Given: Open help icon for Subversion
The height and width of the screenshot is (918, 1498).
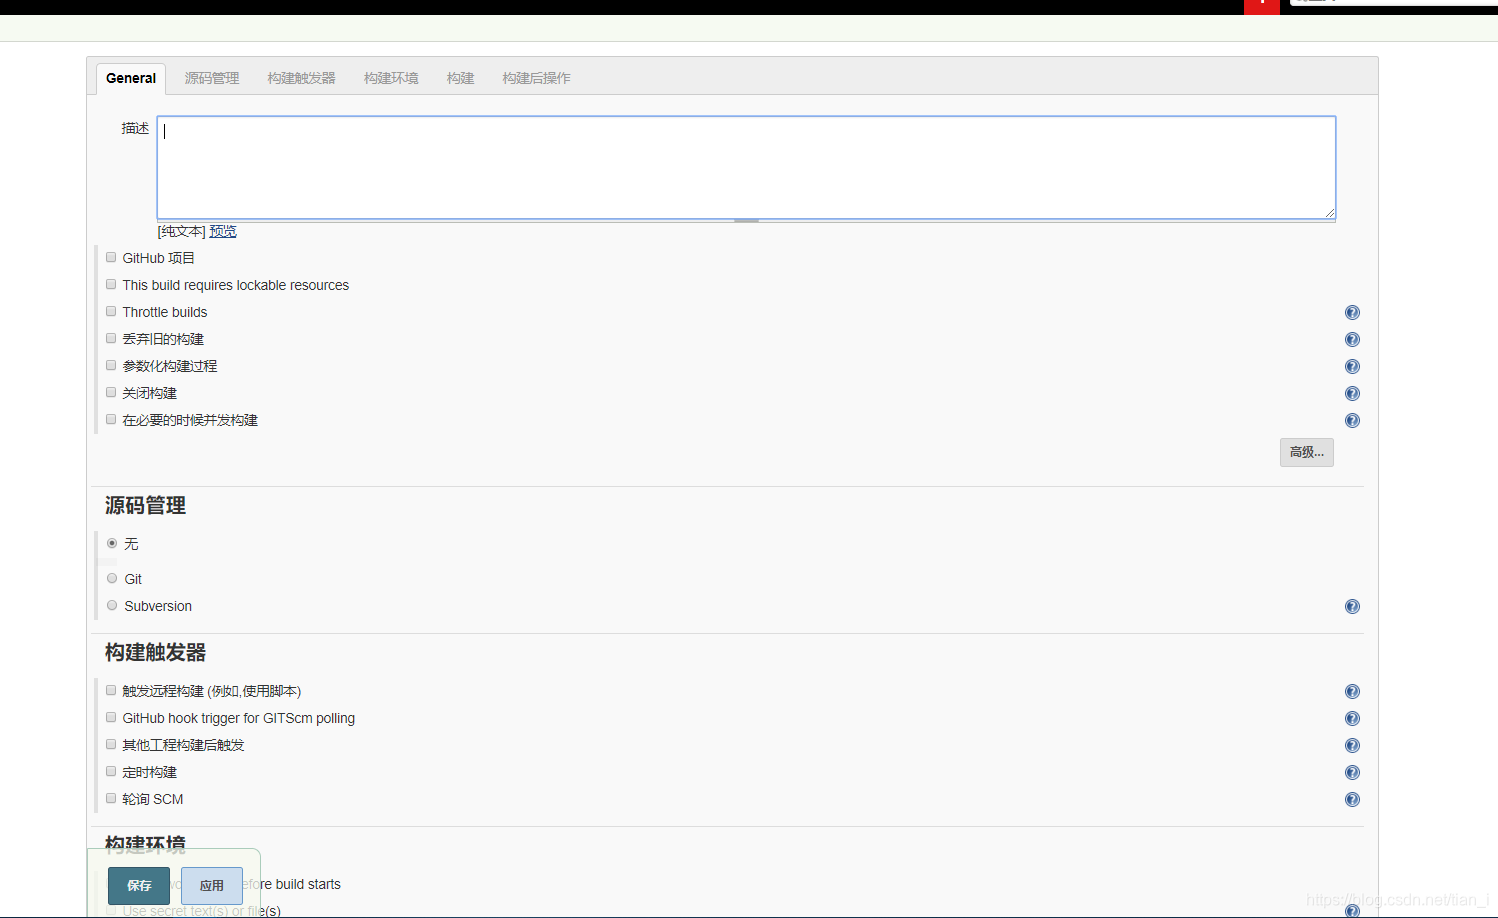Looking at the screenshot, I should click(x=1352, y=607).
